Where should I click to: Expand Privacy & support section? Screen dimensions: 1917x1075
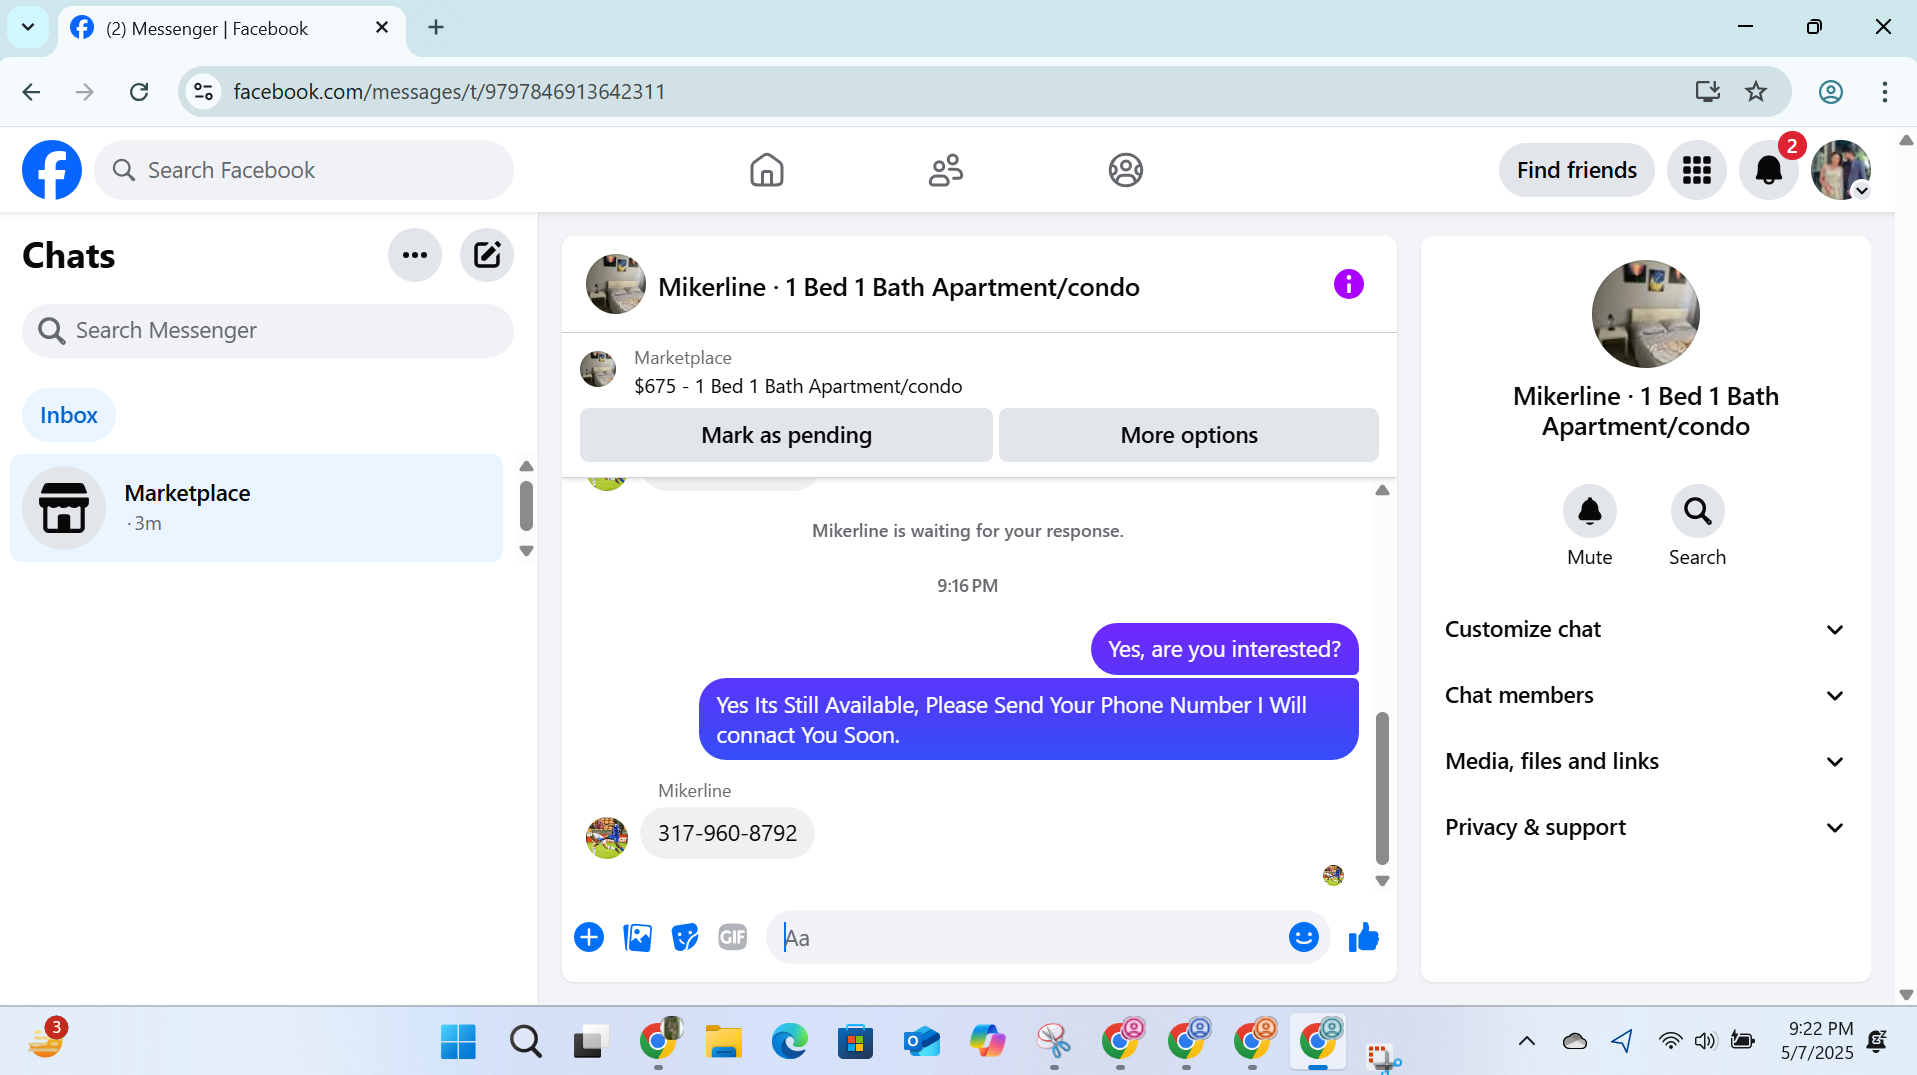1645,827
